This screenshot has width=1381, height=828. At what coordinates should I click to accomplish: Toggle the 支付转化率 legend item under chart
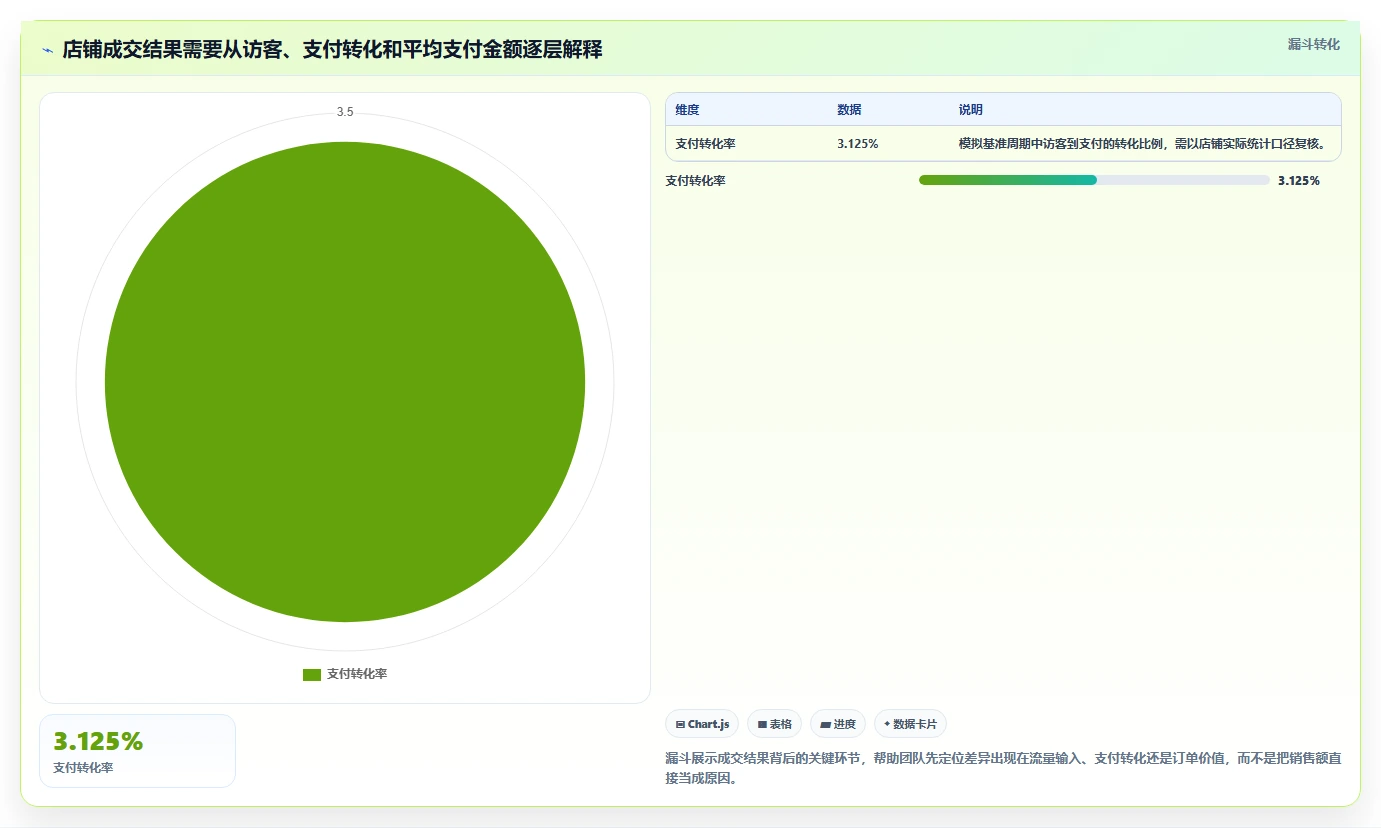(x=345, y=674)
